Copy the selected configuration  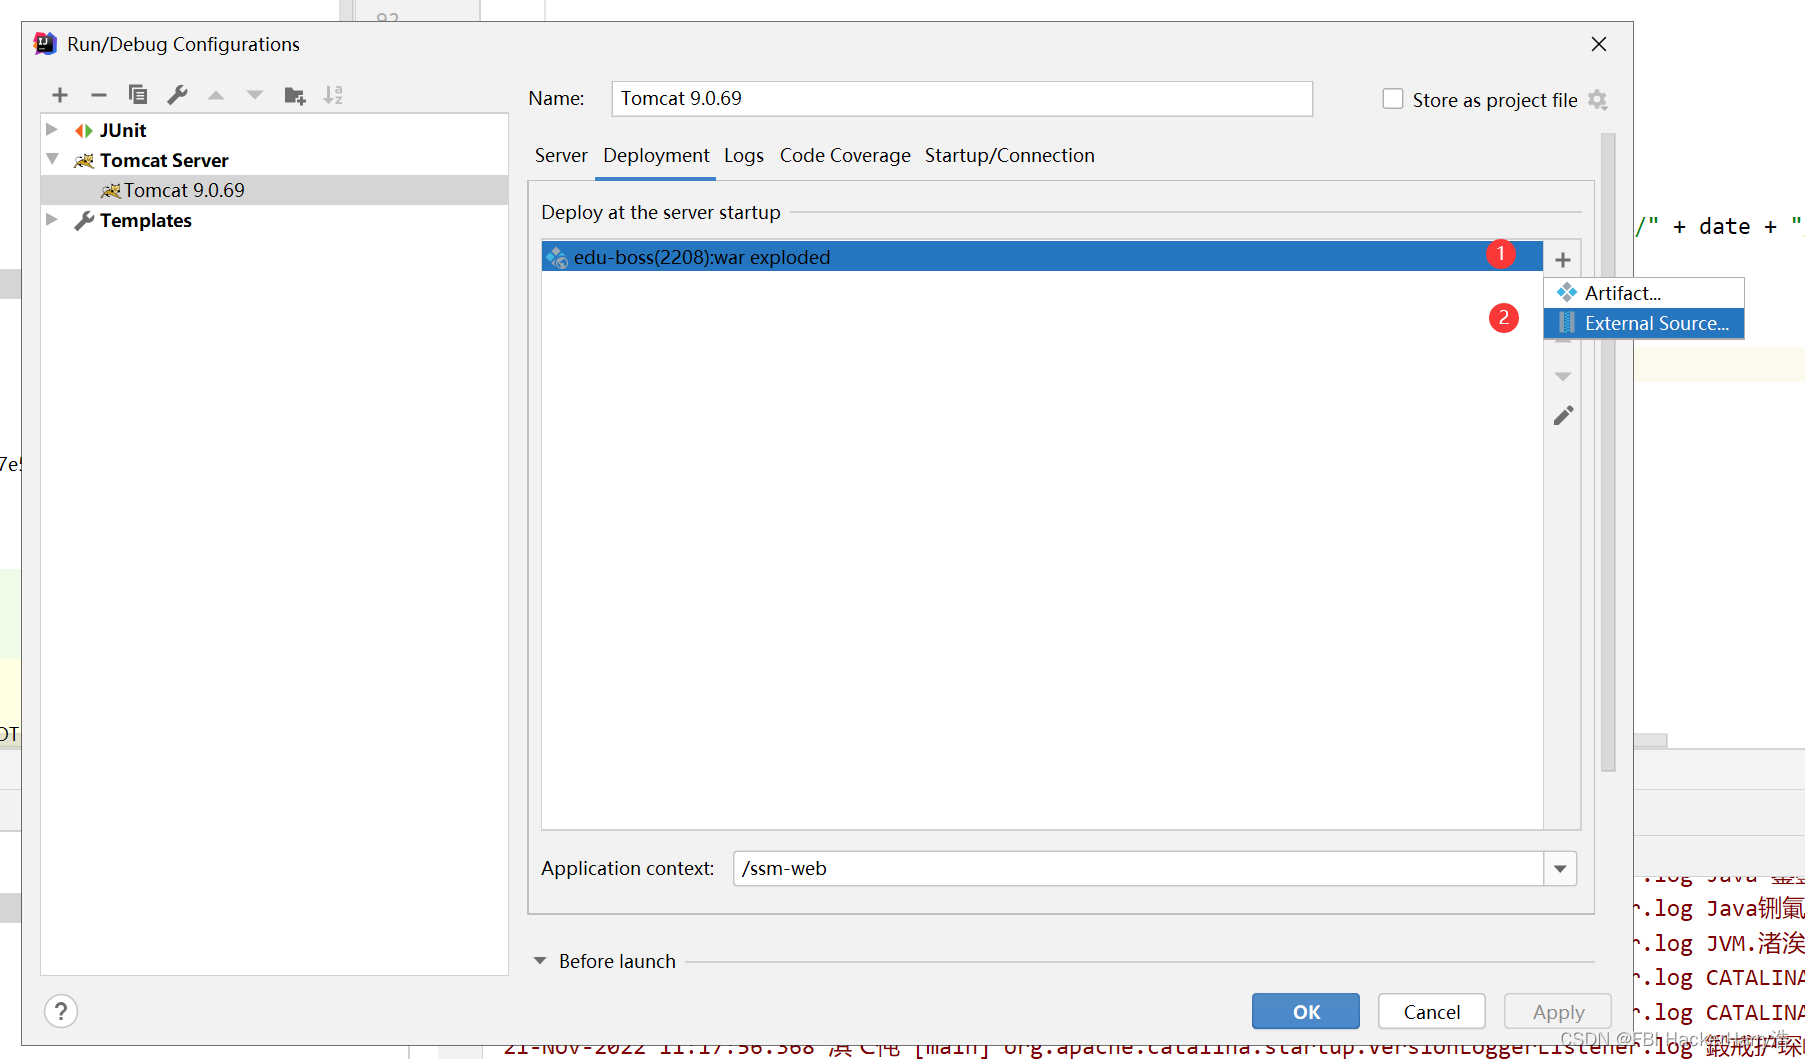(x=138, y=95)
